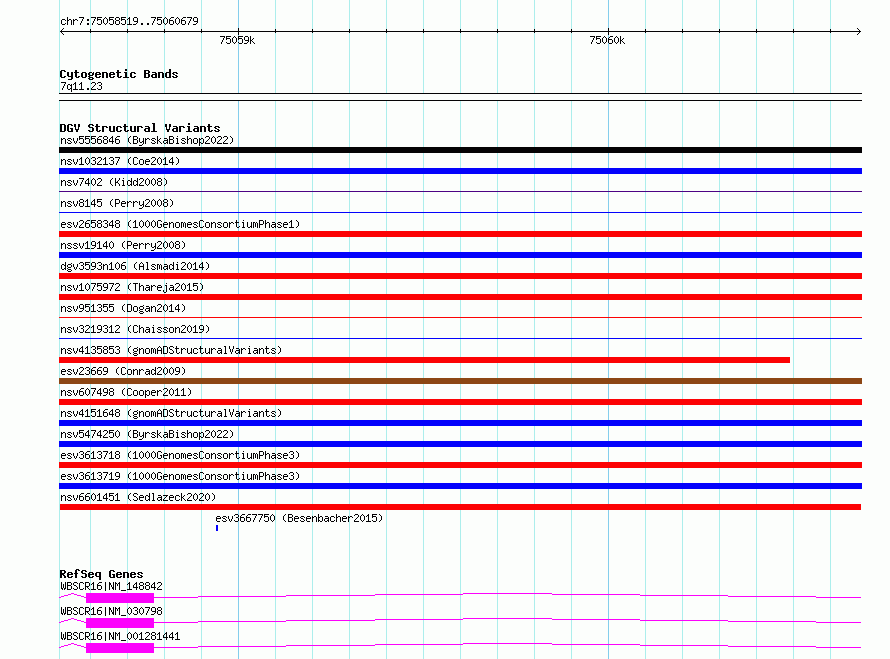890x659 pixels.
Task: Click the red esv3613718 variant bar
Action: pos(460,465)
